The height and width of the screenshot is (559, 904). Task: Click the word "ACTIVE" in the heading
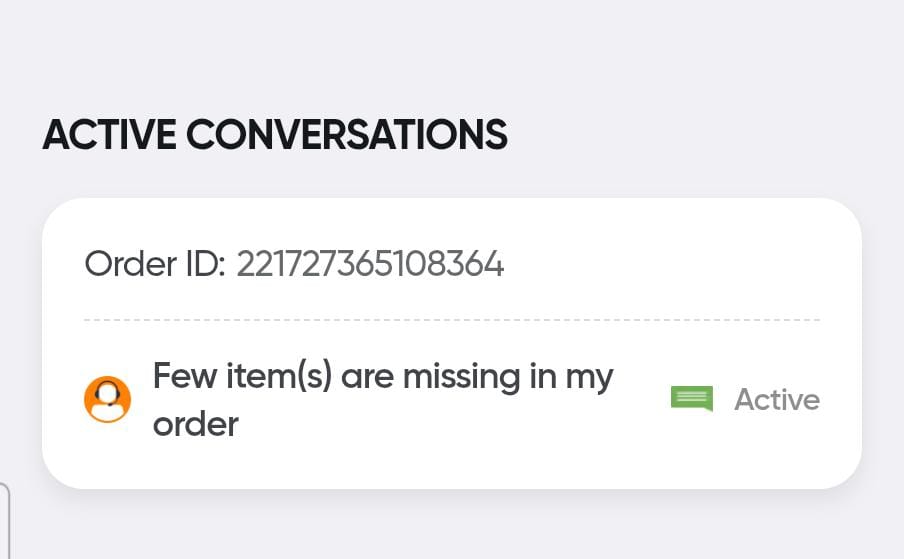[110, 135]
